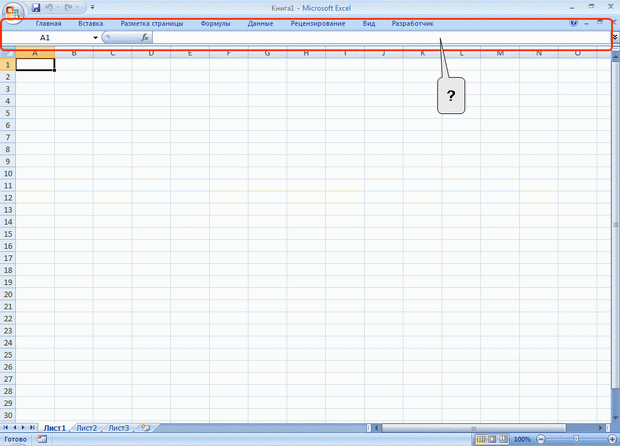Switch to the Разметка страницы tab

coord(151,24)
